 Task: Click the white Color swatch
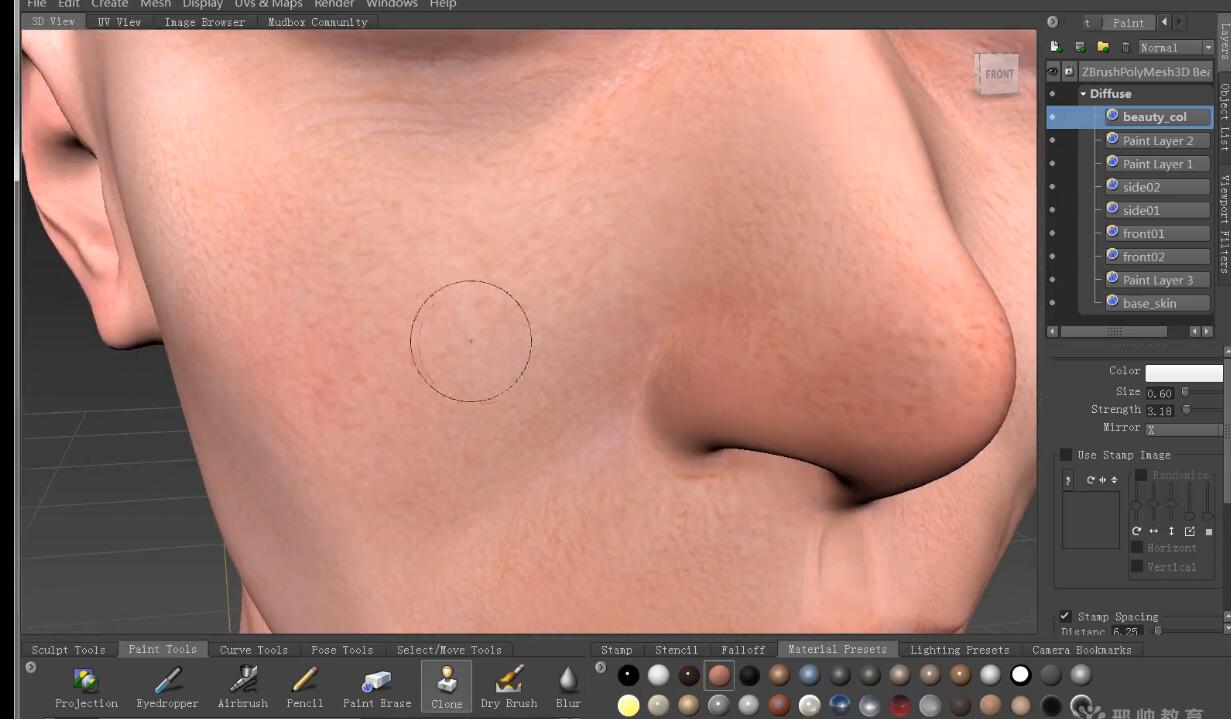click(1183, 373)
